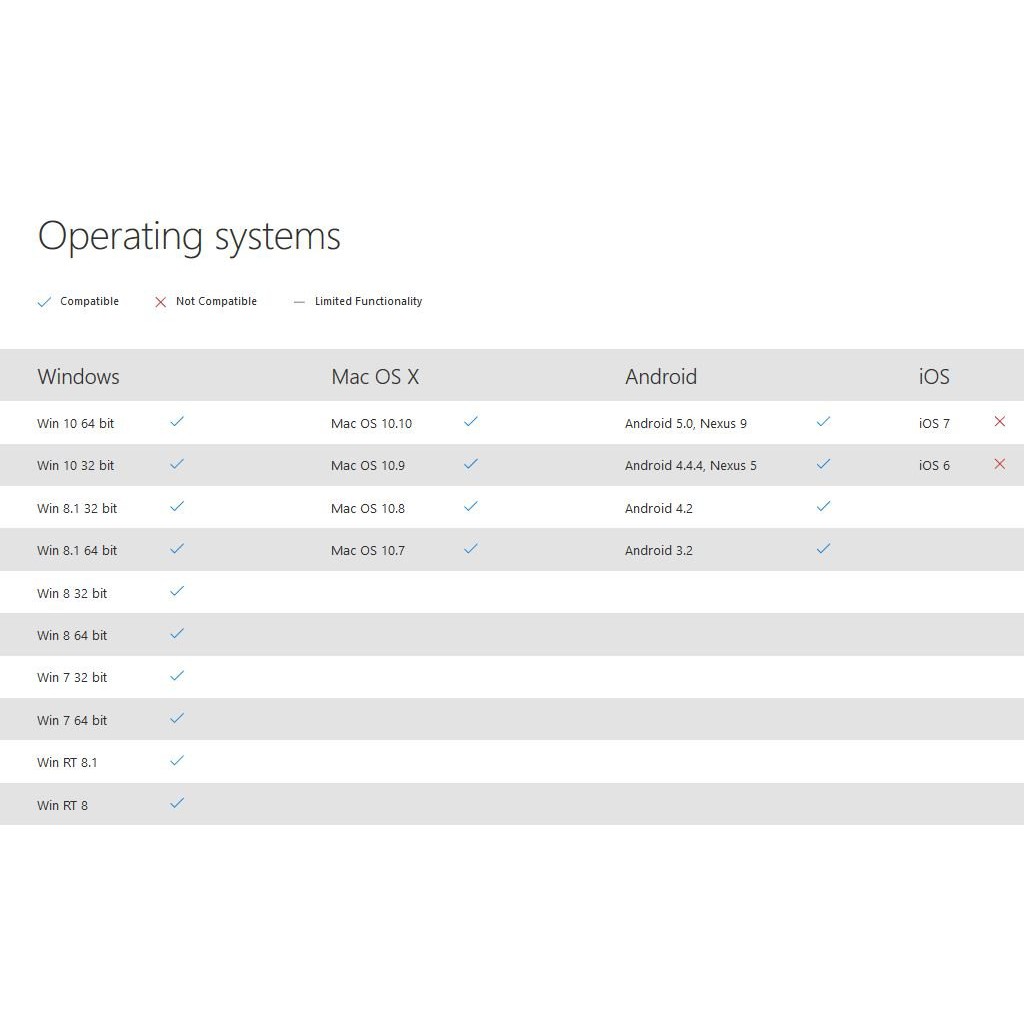Image resolution: width=1024 pixels, height=1024 pixels.
Task: Click the checkmark next to Win 10 64 bit
Action: [x=177, y=422]
